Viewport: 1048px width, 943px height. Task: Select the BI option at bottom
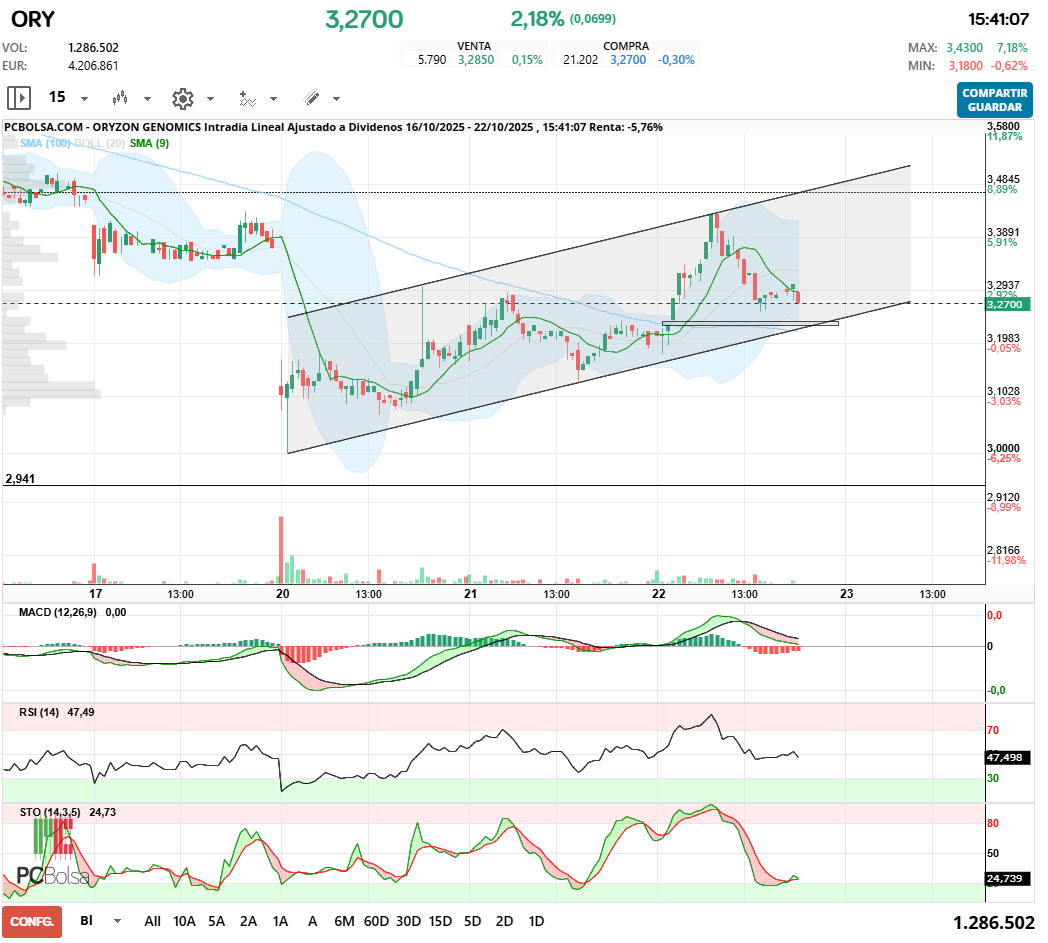pos(86,920)
